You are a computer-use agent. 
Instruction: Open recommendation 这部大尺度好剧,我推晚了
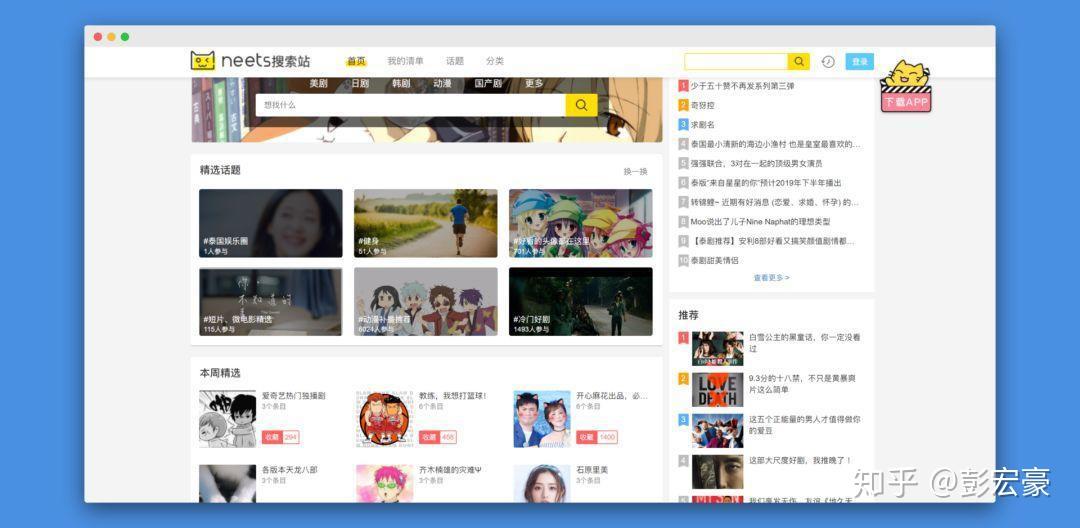(800, 460)
